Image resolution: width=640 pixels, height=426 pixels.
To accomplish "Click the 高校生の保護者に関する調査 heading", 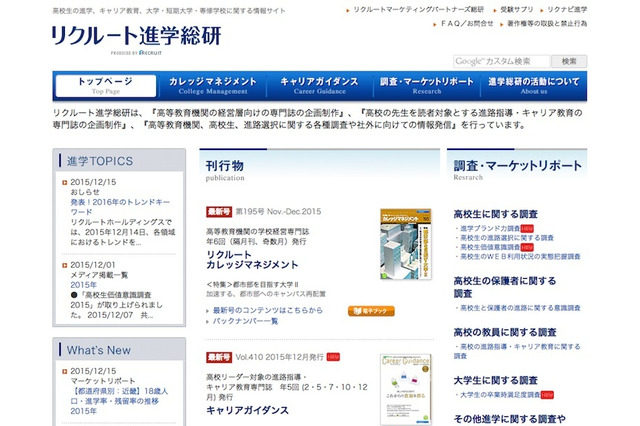I will tap(504, 287).
